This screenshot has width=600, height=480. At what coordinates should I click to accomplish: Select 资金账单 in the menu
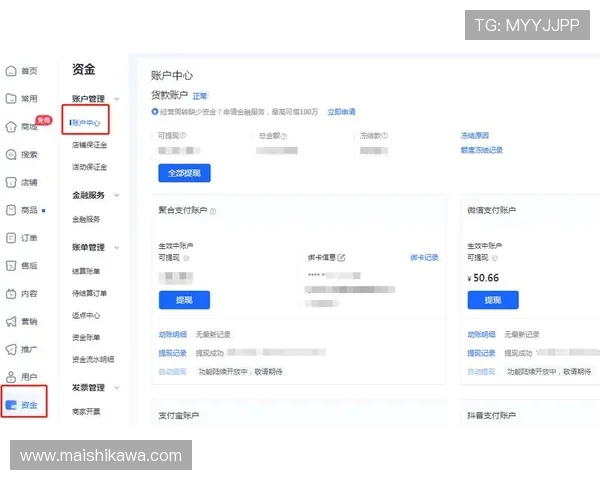click(86, 337)
